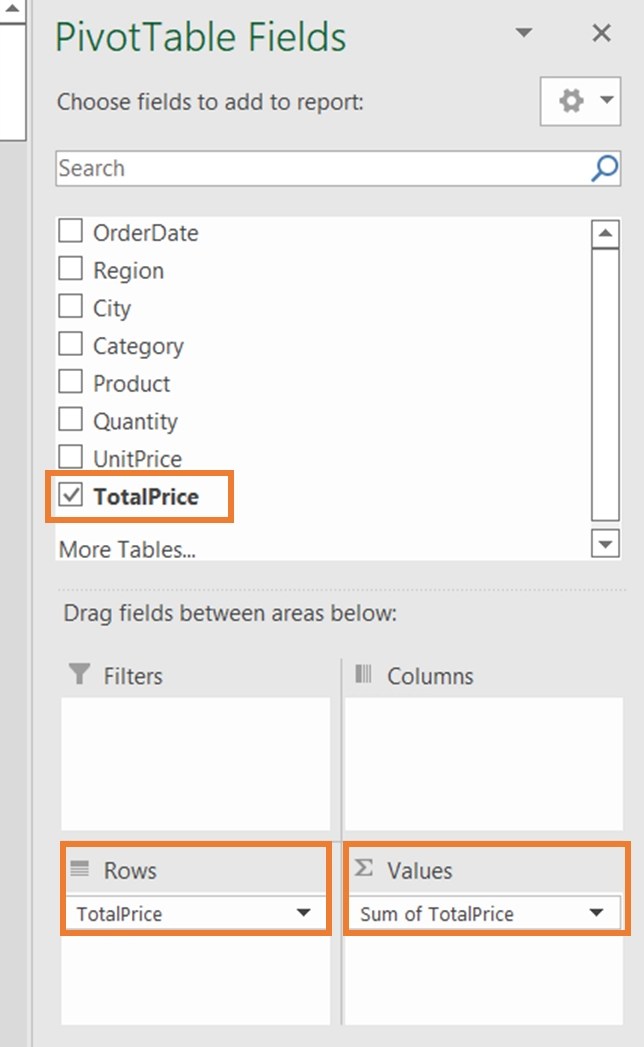Open the Sum of TotalPrice dropdown in Values
The width and height of the screenshot is (644, 1047).
pos(597,913)
